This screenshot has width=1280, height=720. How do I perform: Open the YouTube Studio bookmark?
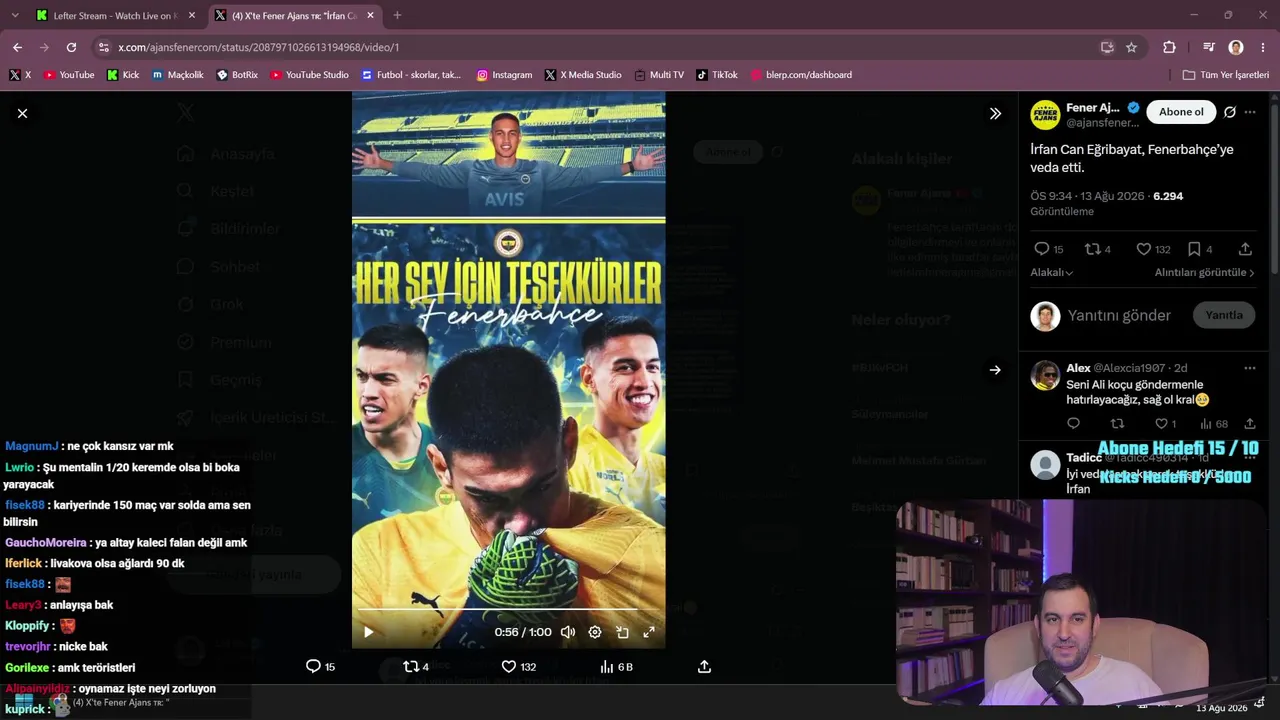(x=309, y=75)
